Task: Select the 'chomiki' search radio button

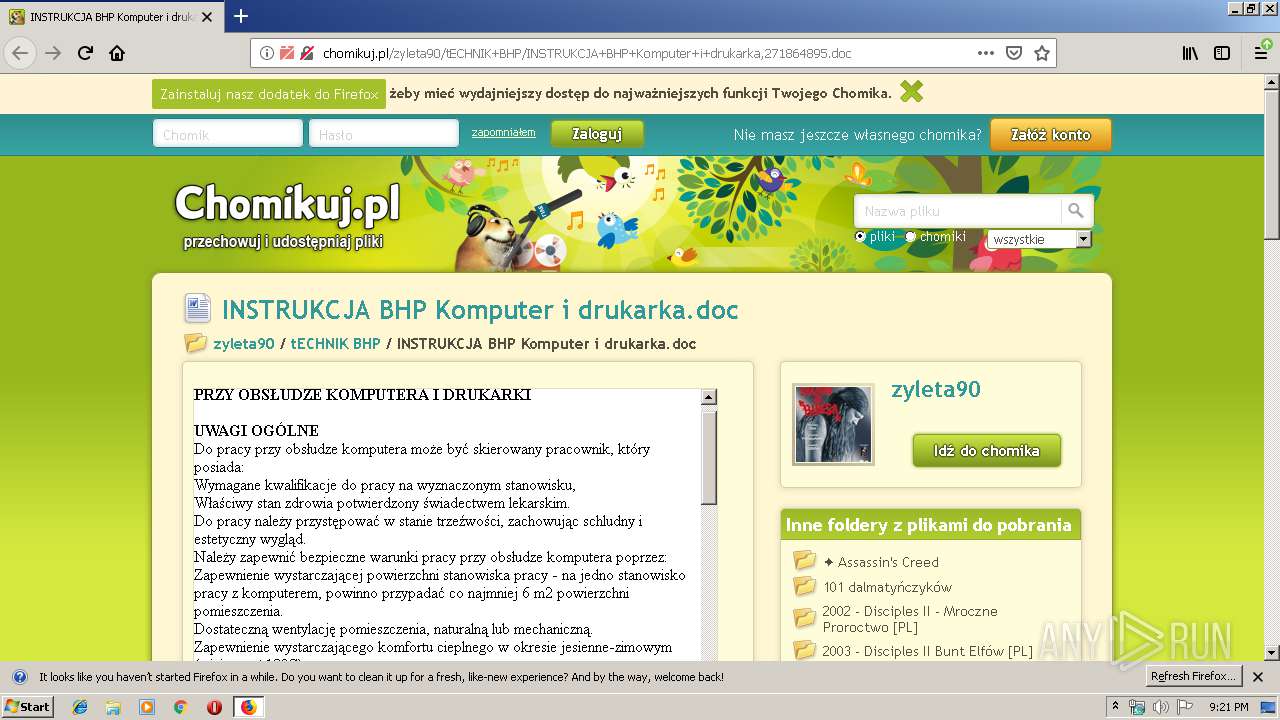Action: point(910,237)
